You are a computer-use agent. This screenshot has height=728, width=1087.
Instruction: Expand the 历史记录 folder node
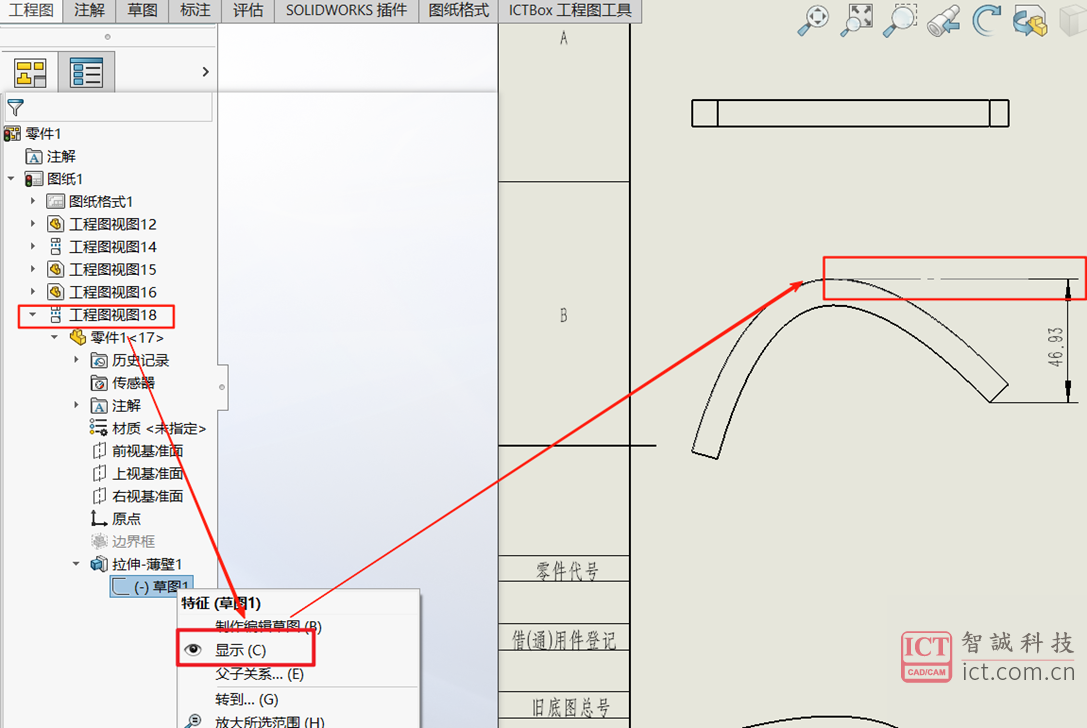[x=77, y=360]
